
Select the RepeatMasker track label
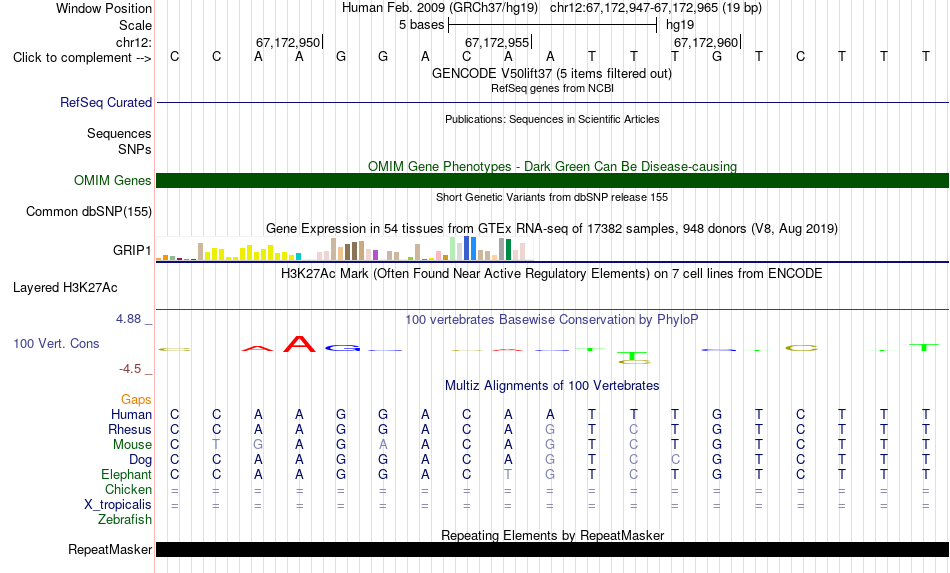pos(110,549)
